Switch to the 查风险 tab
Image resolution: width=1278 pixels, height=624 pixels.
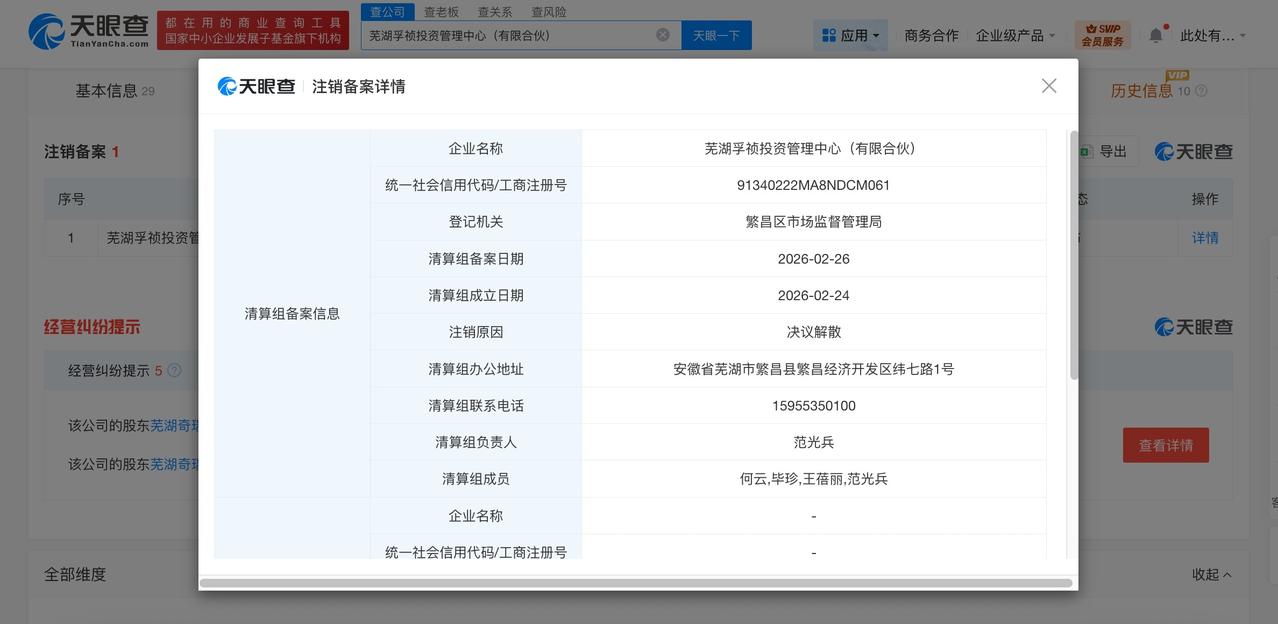pos(548,10)
